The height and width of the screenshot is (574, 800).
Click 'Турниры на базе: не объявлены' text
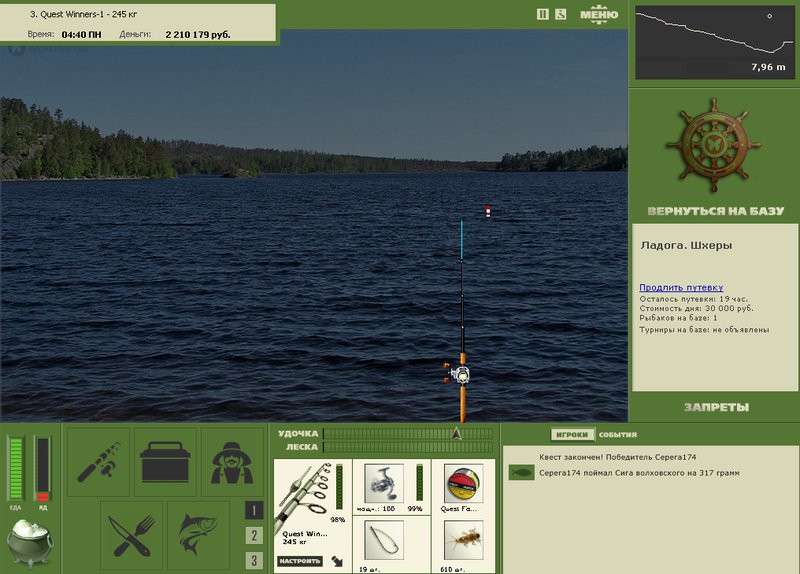click(x=704, y=330)
